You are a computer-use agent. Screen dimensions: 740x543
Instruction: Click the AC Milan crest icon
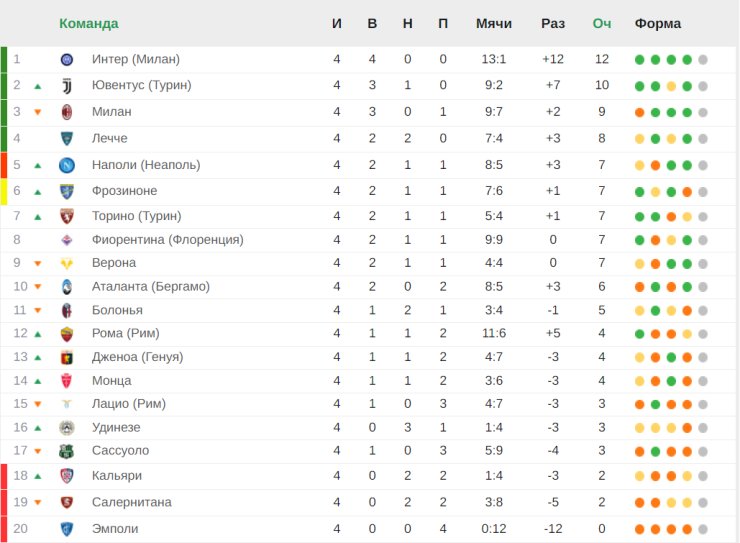point(67,112)
